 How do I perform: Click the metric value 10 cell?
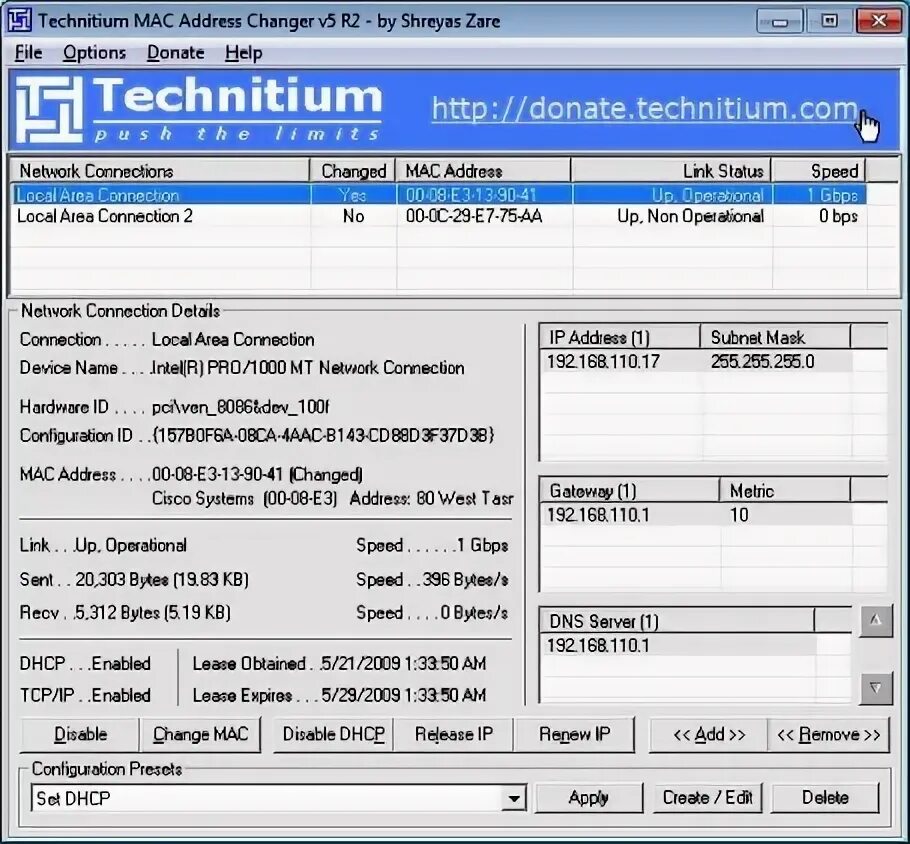[x=739, y=515]
